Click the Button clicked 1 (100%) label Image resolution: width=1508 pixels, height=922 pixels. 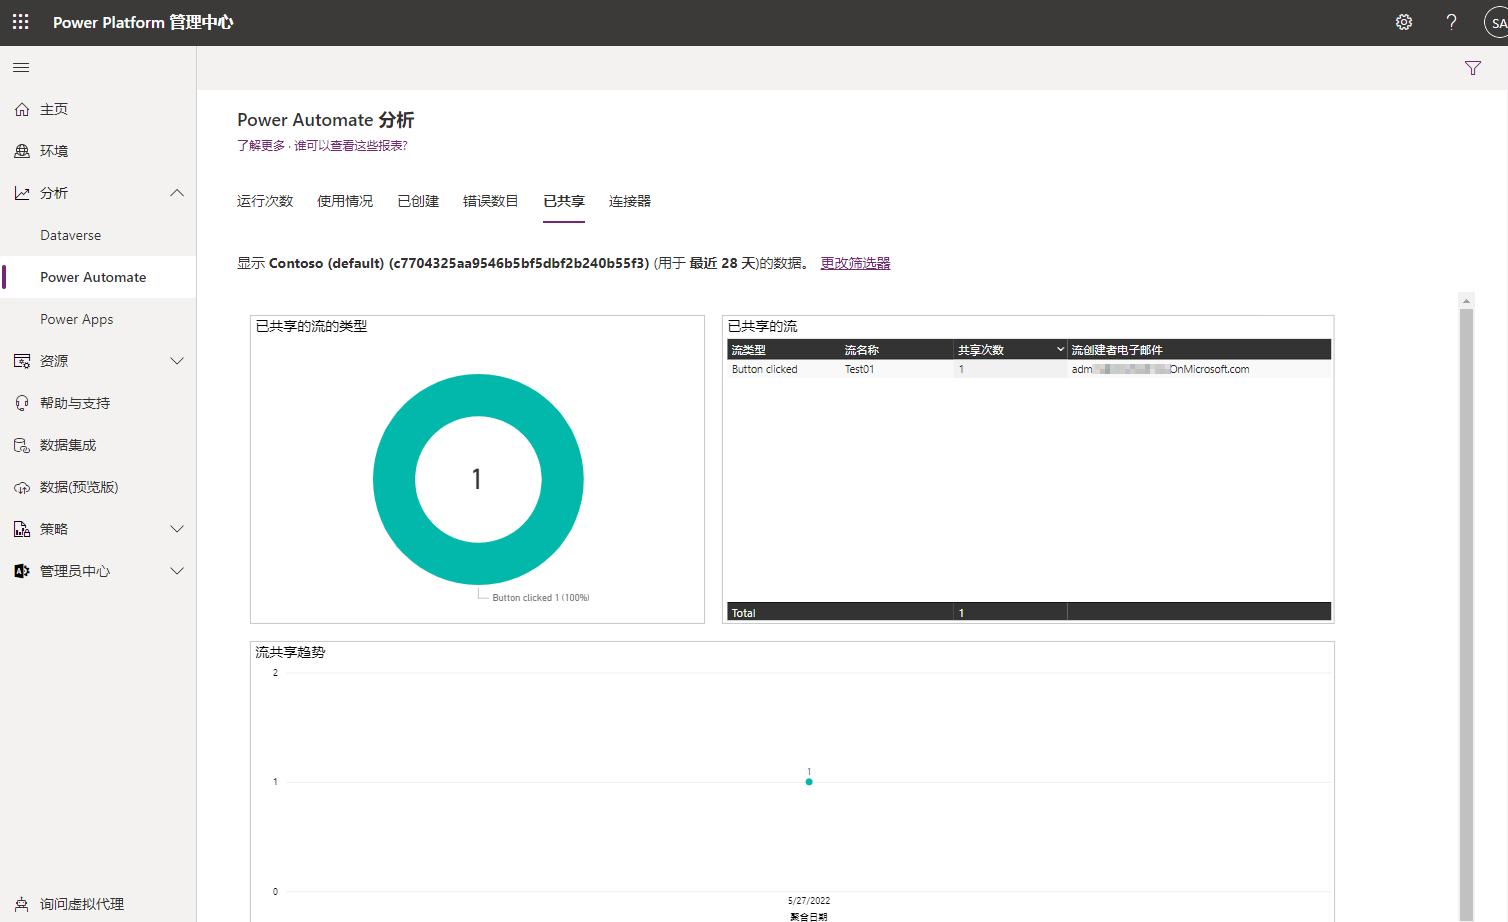(541, 598)
